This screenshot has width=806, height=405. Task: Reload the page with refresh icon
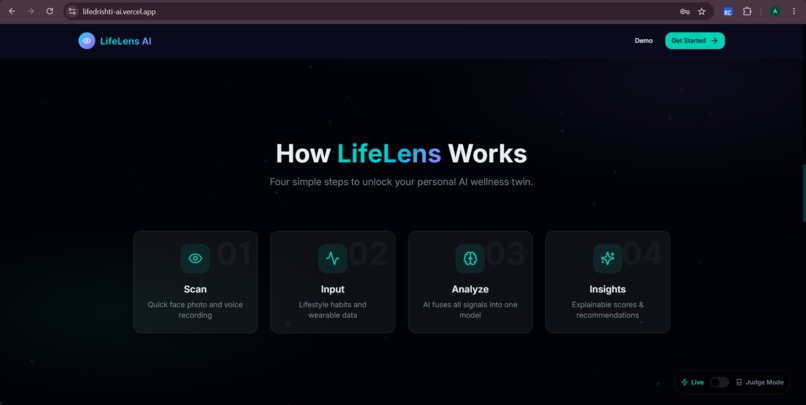click(x=49, y=11)
